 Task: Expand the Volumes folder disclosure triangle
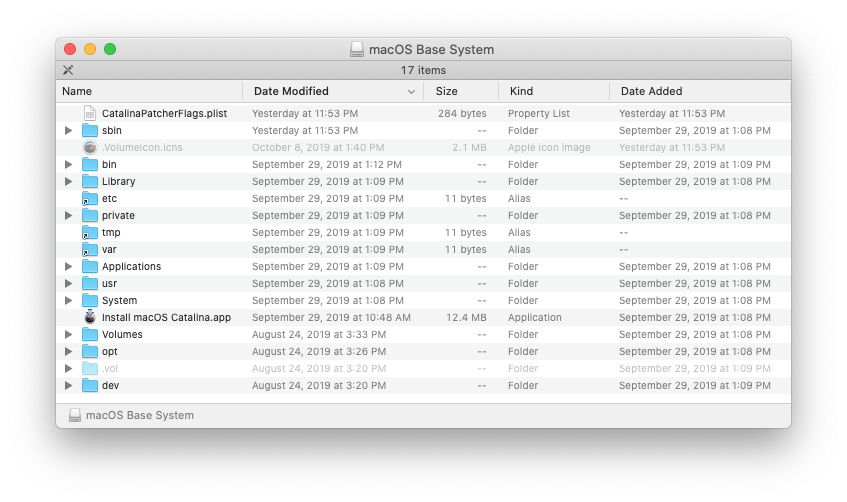click(69, 334)
